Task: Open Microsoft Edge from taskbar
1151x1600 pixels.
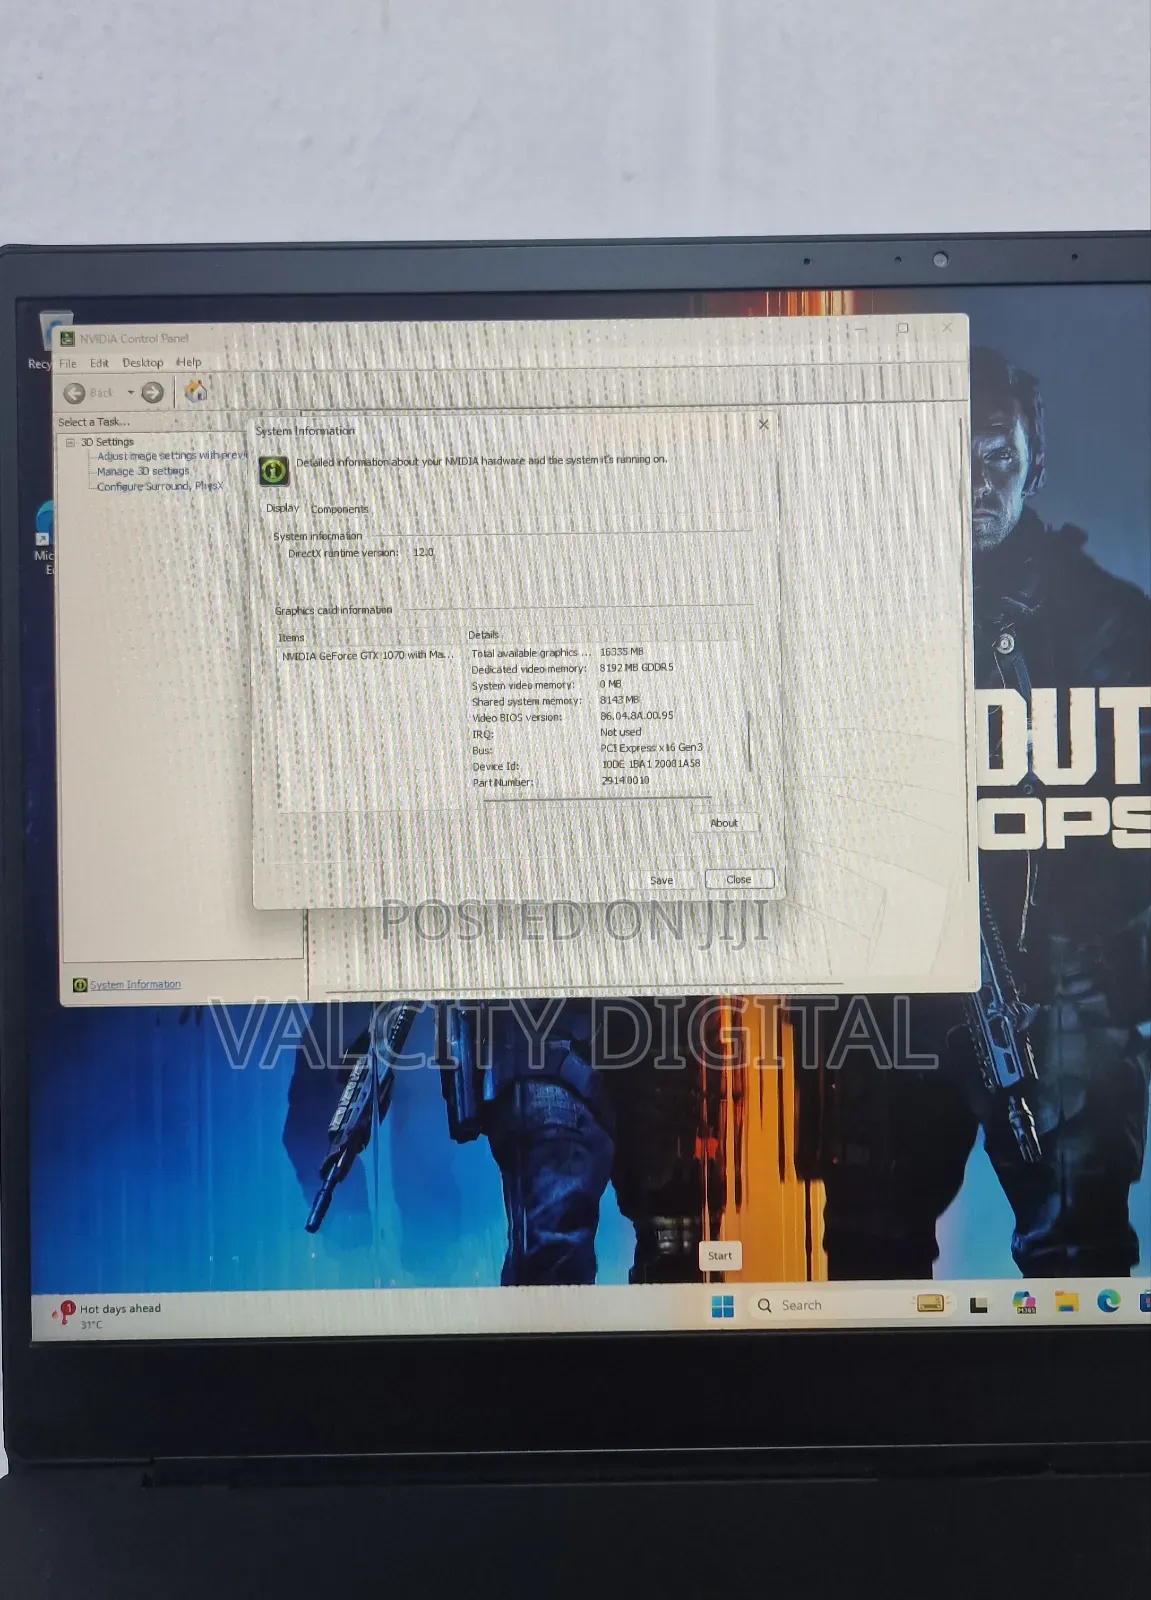Action: coord(1108,1300)
